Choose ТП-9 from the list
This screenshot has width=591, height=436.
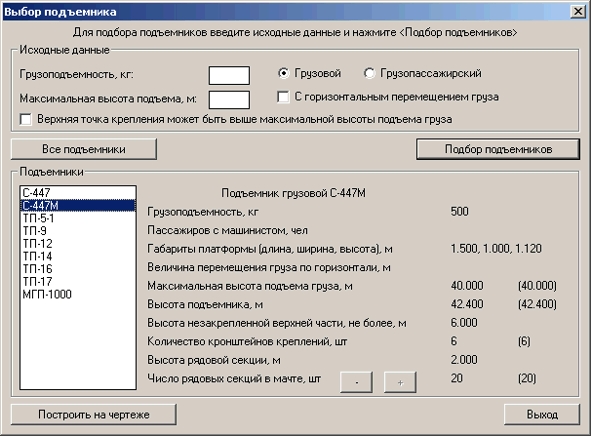pos(78,231)
